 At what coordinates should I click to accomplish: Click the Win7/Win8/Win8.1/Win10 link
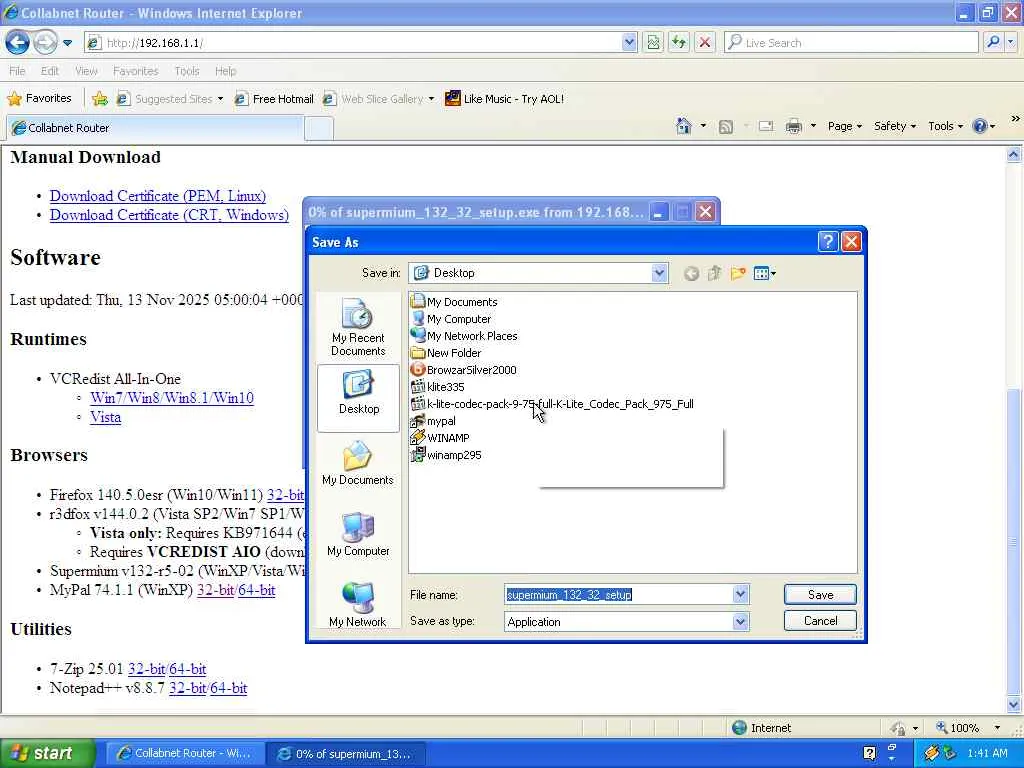[x=172, y=398]
